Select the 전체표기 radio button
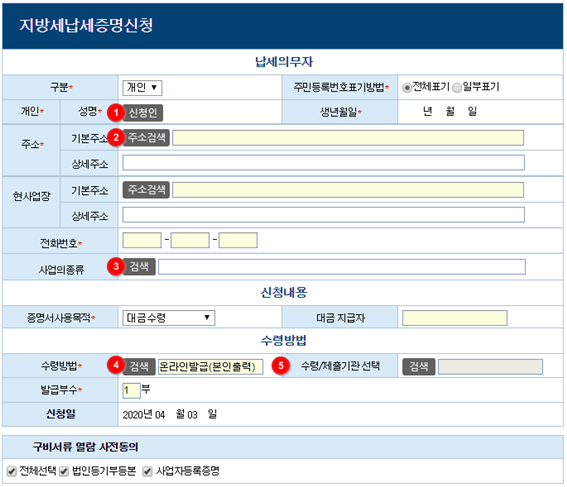Viewport: 567px width, 487px height. point(407,87)
